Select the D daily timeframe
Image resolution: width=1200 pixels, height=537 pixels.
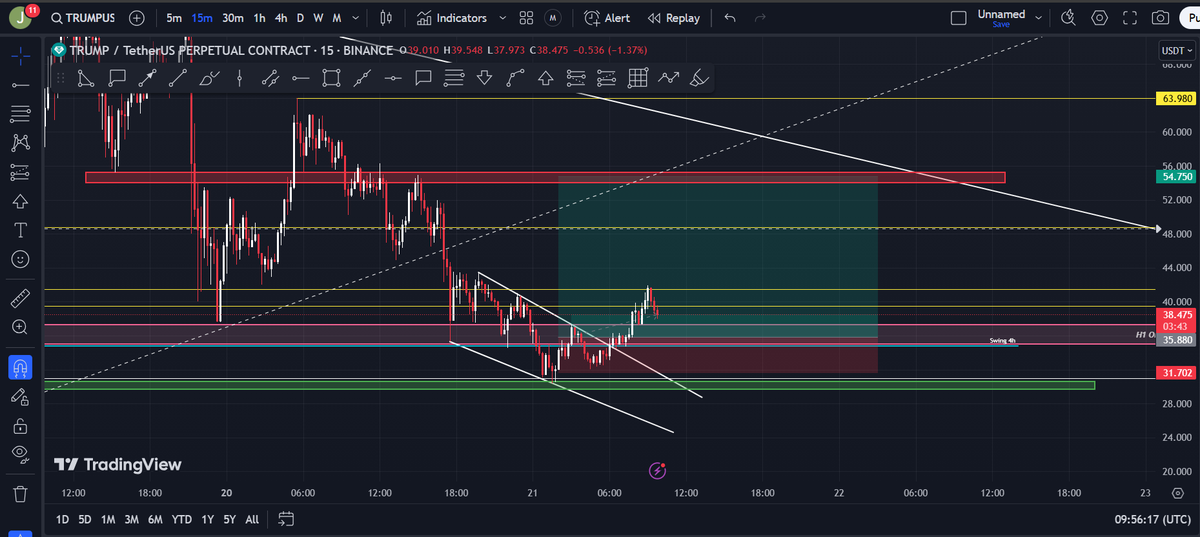pos(300,18)
